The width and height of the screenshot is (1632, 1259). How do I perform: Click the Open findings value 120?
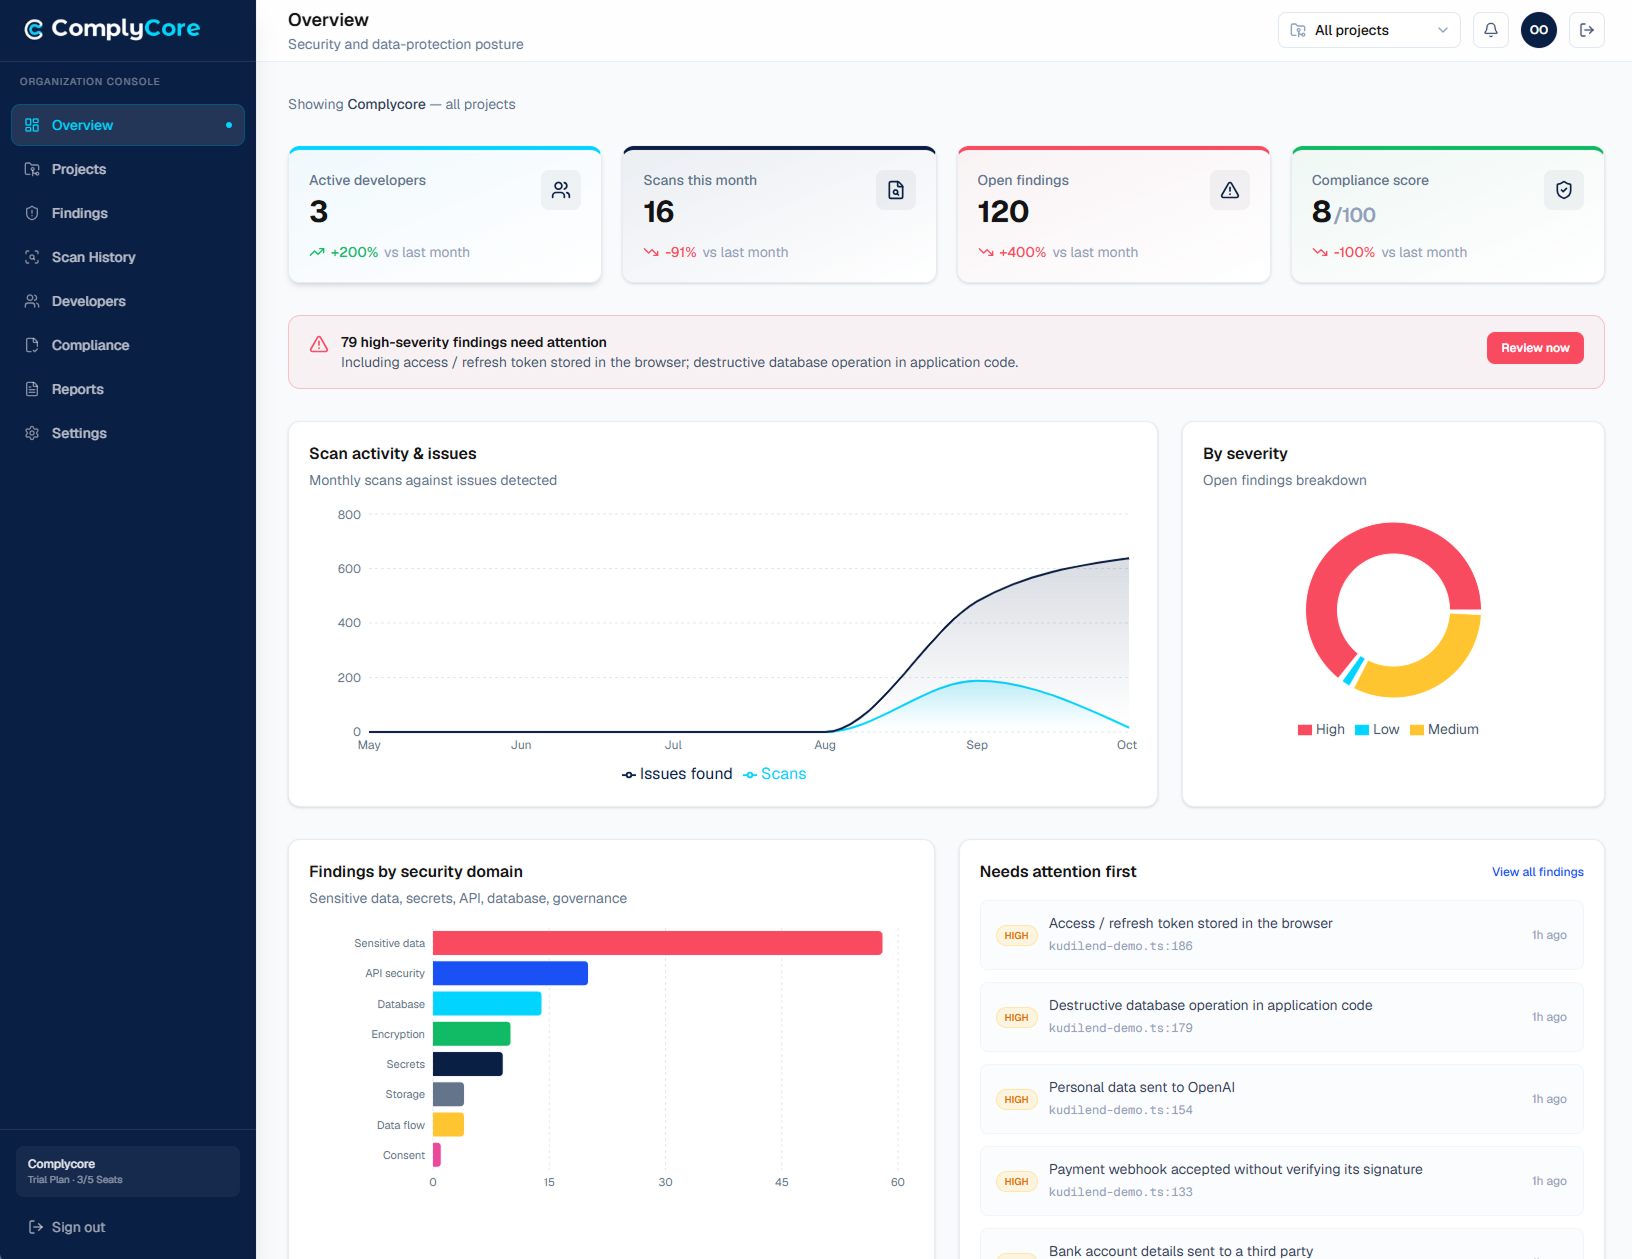(1003, 212)
